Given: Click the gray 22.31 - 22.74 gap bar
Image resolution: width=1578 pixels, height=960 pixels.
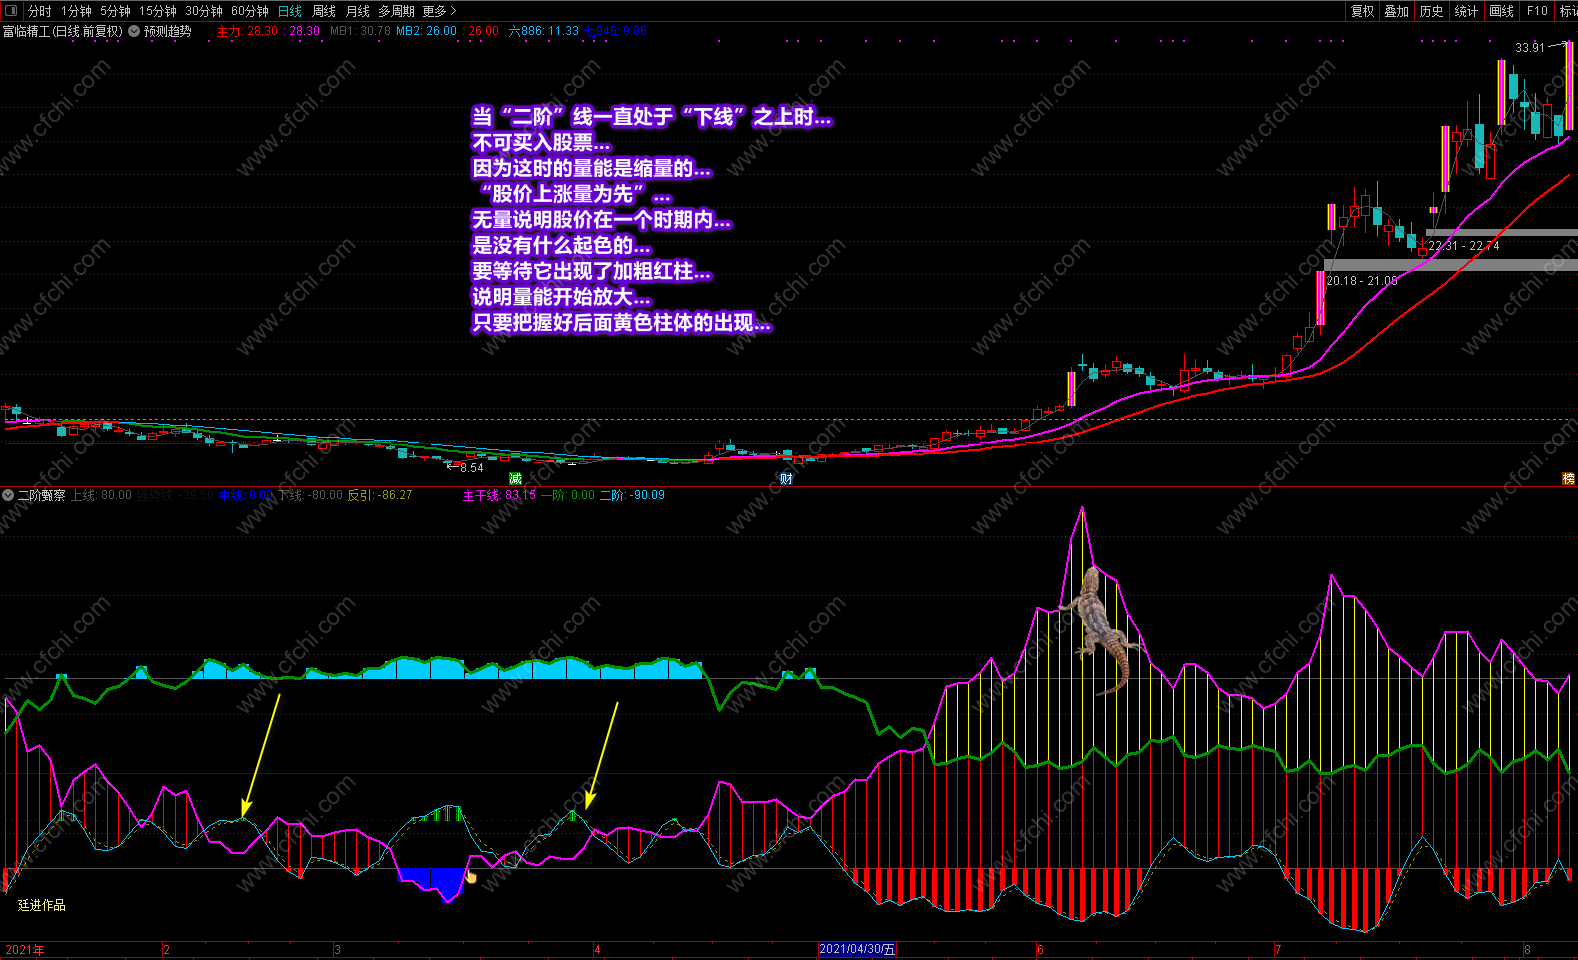Looking at the screenshot, I should [1502, 233].
